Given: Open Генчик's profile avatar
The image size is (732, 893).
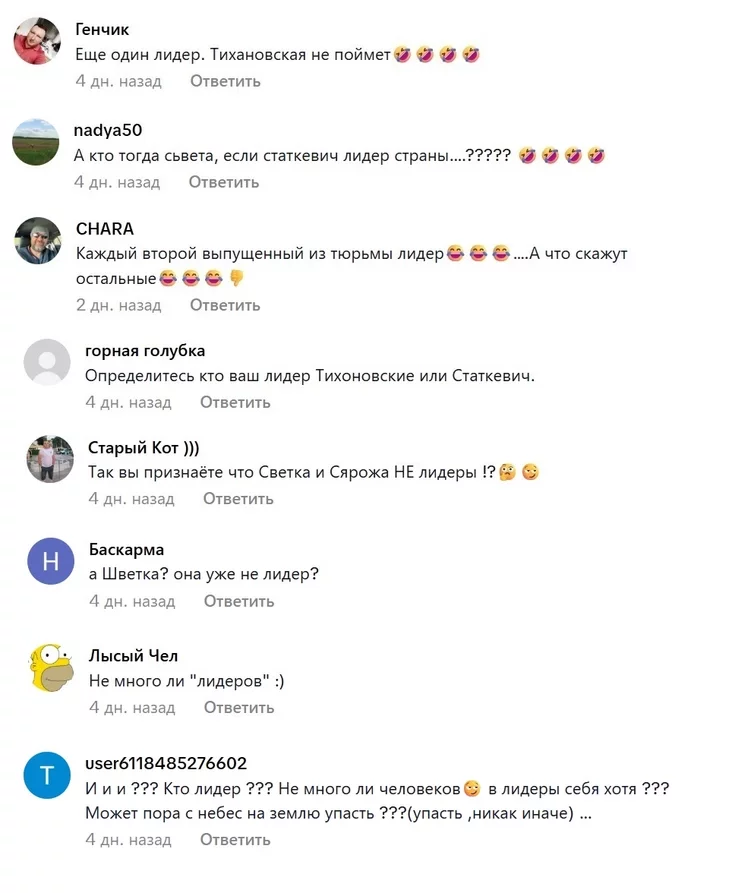Looking at the screenshot, I should point(37,40).
